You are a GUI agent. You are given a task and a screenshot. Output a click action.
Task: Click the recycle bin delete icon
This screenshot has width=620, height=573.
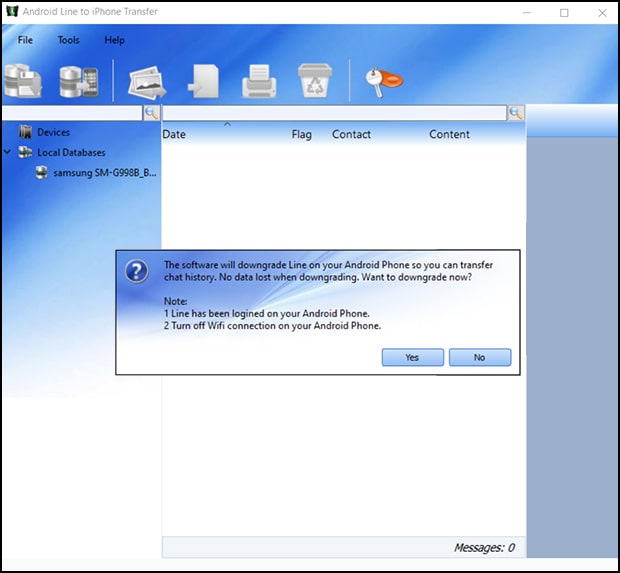[x=314, y=82]
